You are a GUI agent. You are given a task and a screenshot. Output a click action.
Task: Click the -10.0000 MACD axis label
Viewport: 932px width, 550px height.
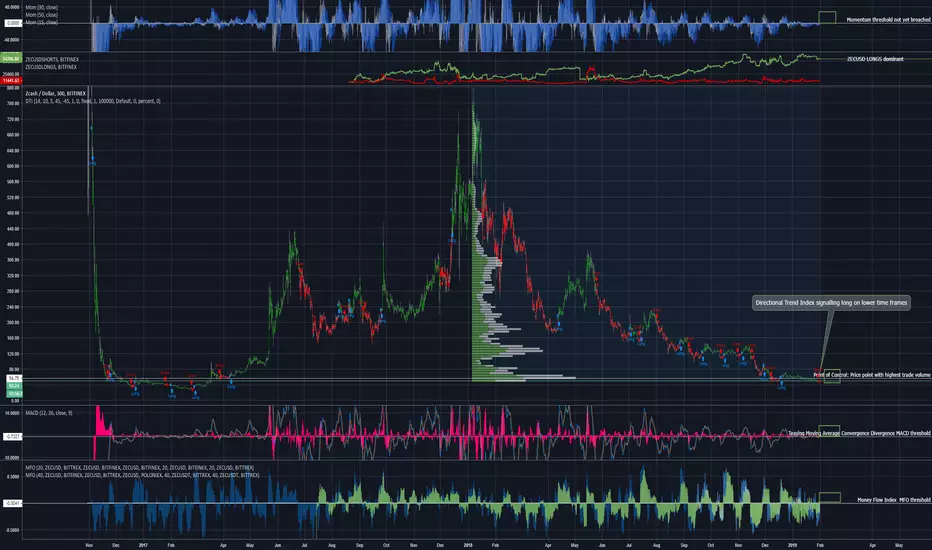click(x=12, y=457)
